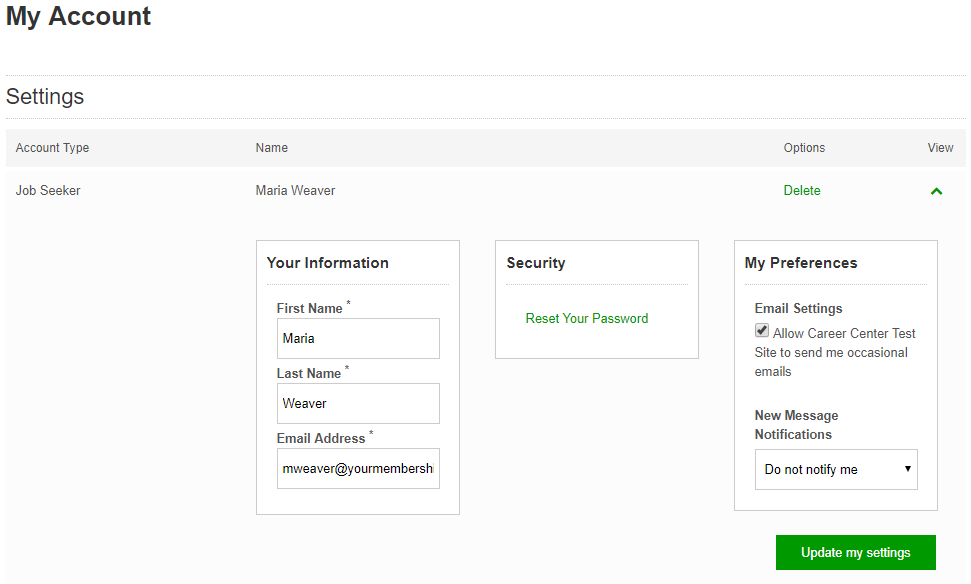This screenshot has width=971, height=584.
Task: Click Maria Weaver in the accounts table
Action: (x=294, y=190)
